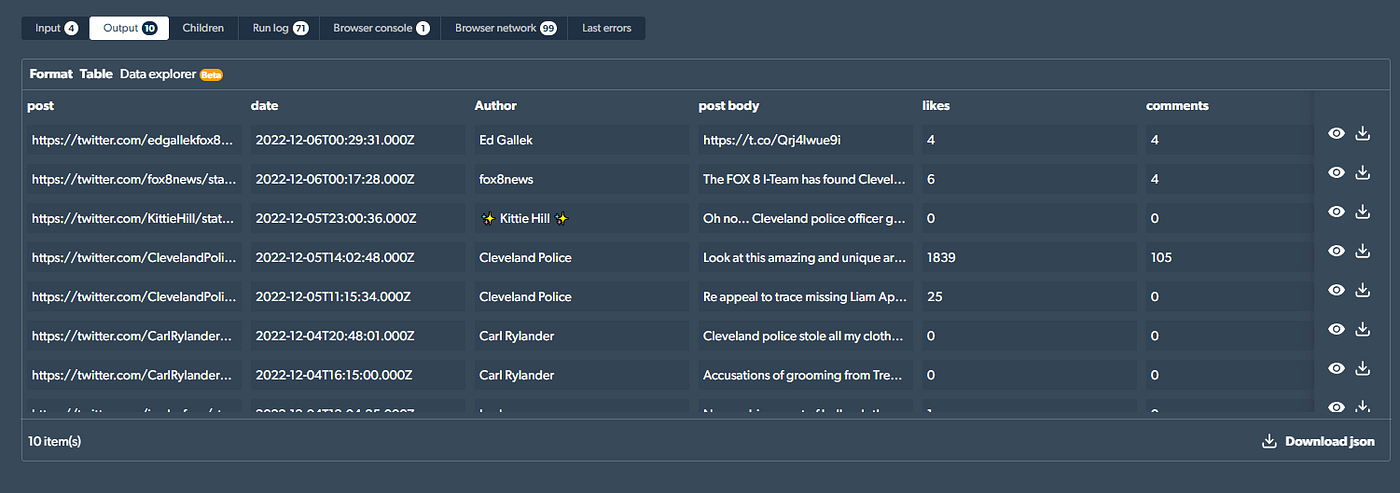Screen dimensions: 1400x493
Task: Preview the Kittie Hill row
Action: (x=1335, y=212)
